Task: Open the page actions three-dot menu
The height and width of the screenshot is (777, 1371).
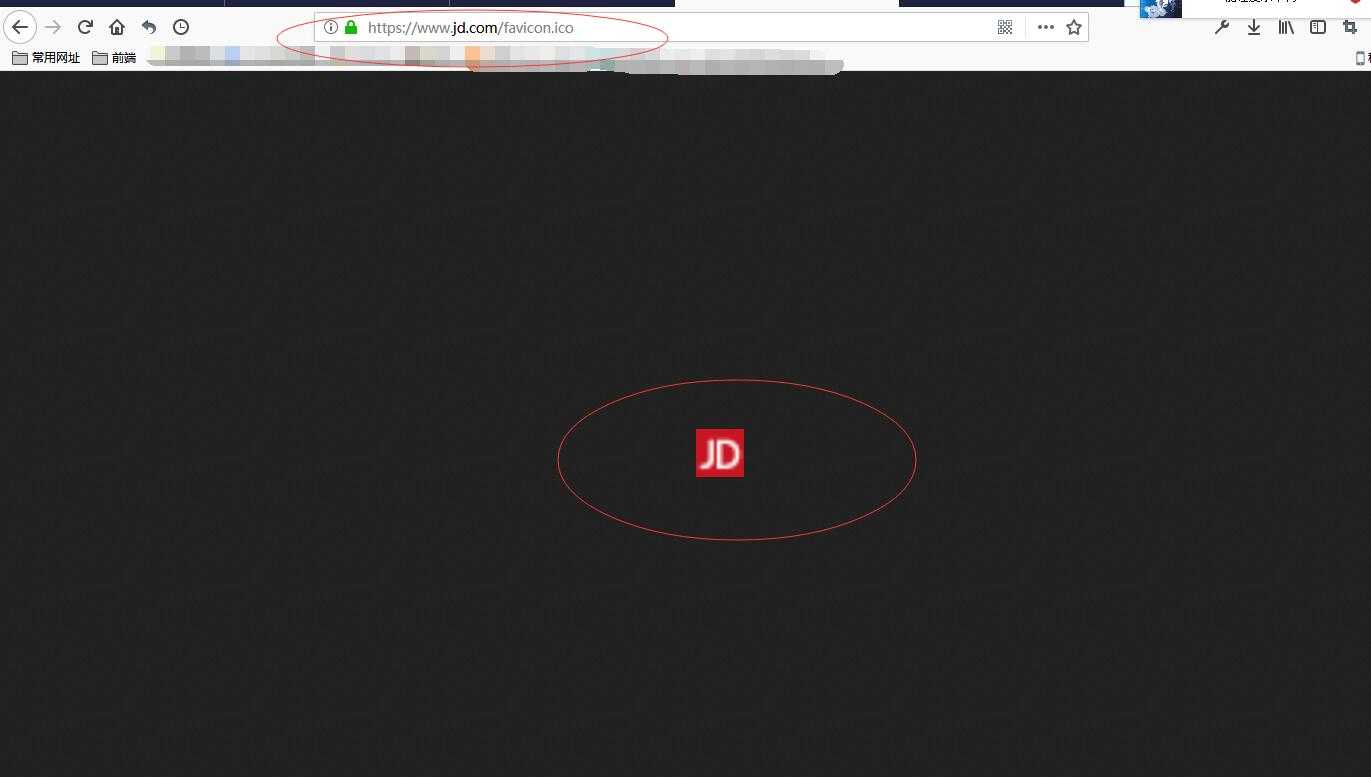Action: 1046,27
